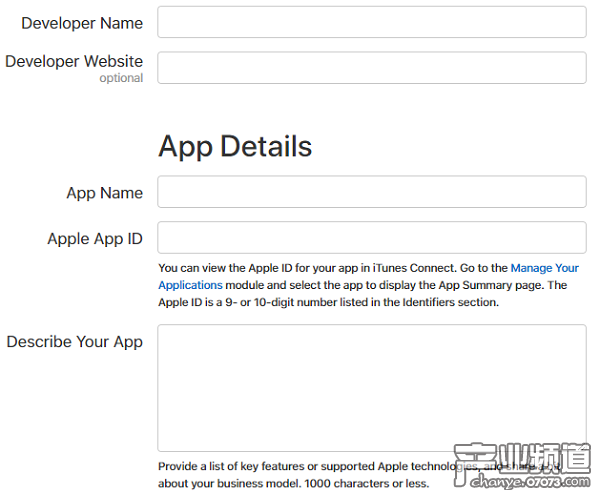This screenshot has height=495, width=600.
Task: Click the 'Identifiers section' help text
Action: point(446,302)
